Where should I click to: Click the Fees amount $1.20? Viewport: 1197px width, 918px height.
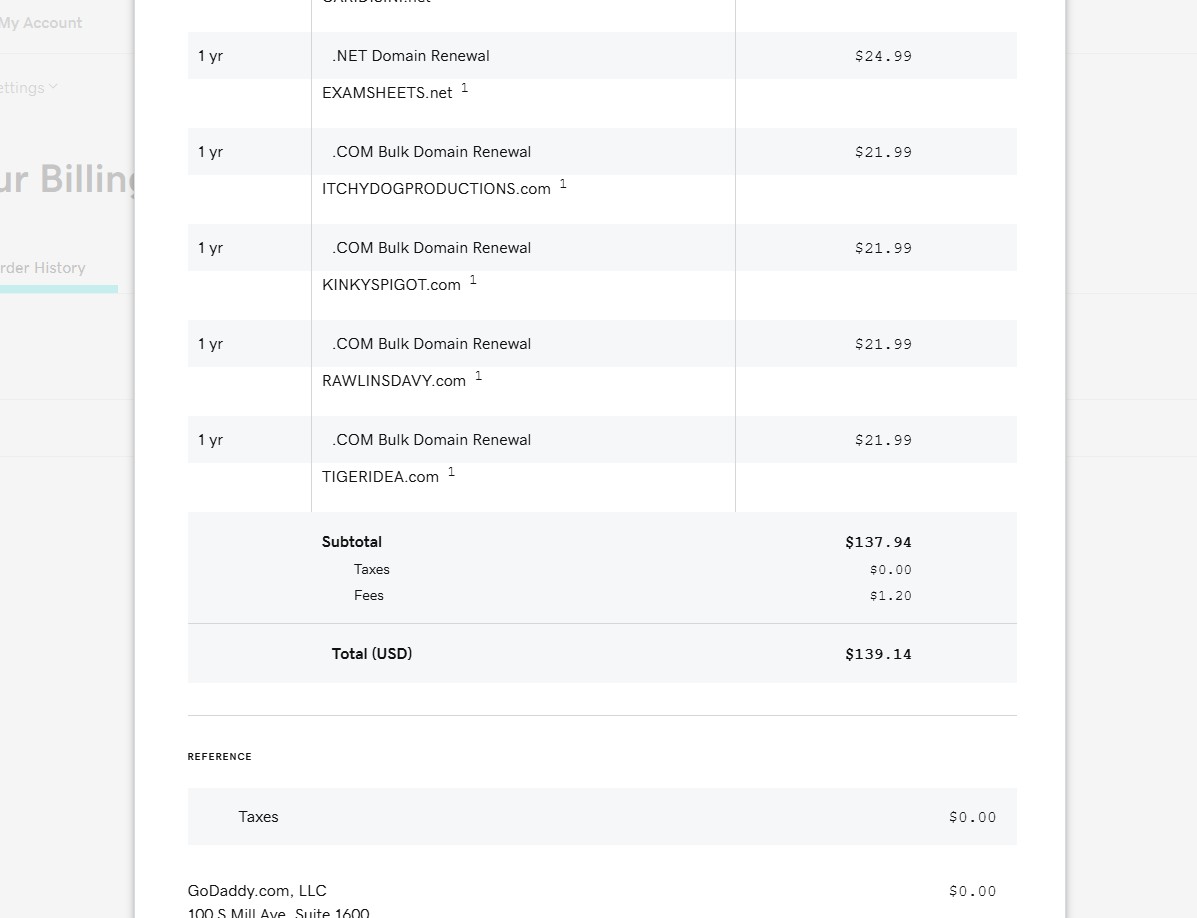890,596
